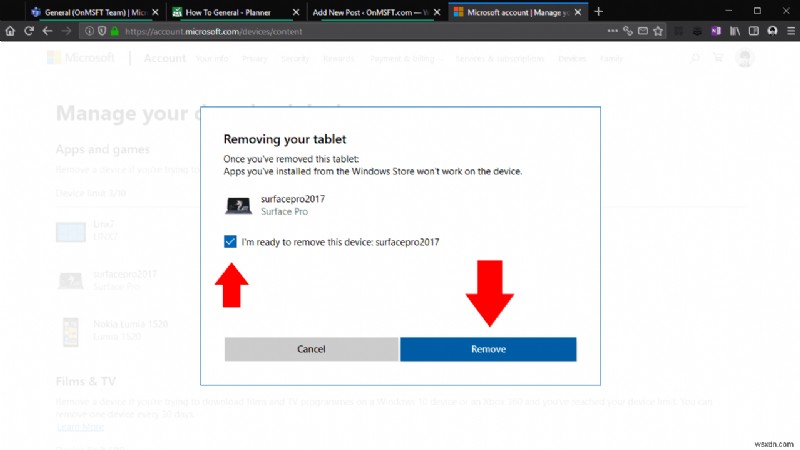Click the Learn More link under Films & TV
Image resolution: width=800 pixels, height=450 pixels.
[80, 427]
